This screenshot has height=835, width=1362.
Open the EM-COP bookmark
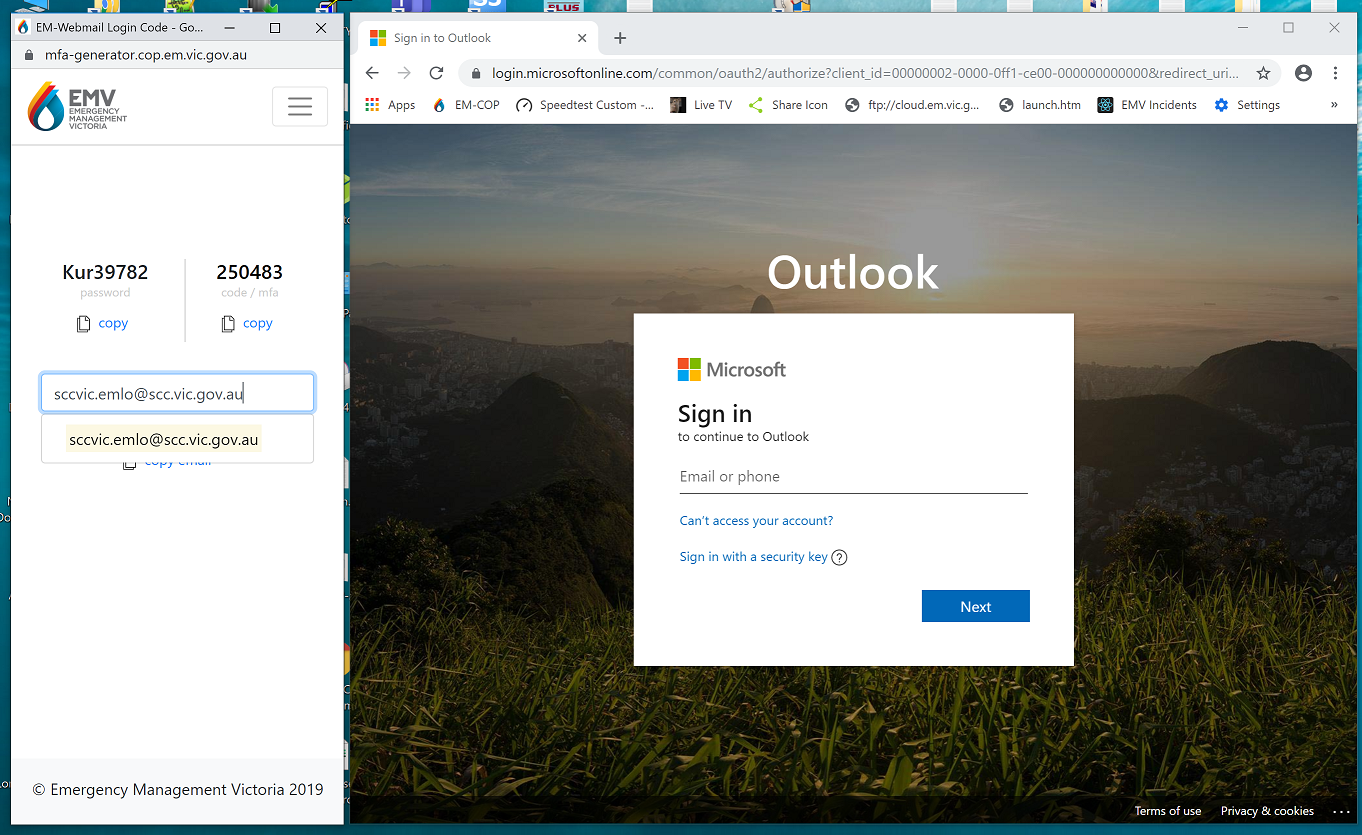click(x=466, y=105)
